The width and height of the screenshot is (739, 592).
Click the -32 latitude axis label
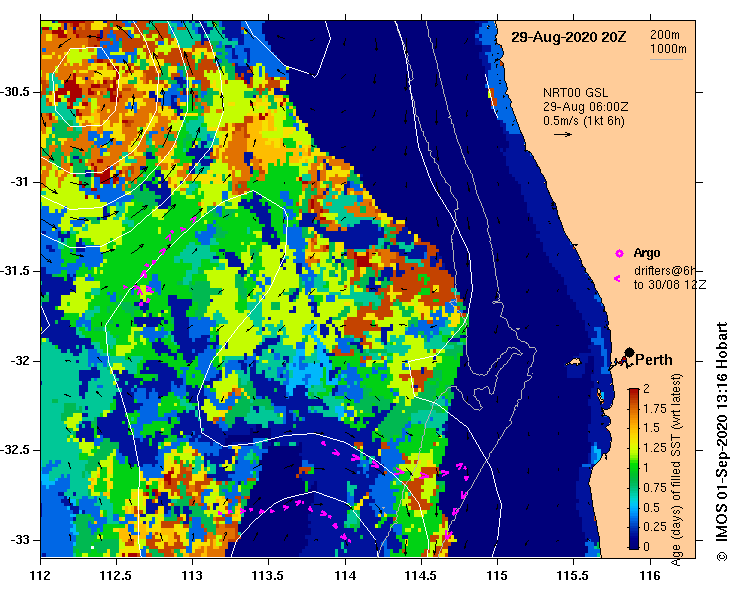20,361
